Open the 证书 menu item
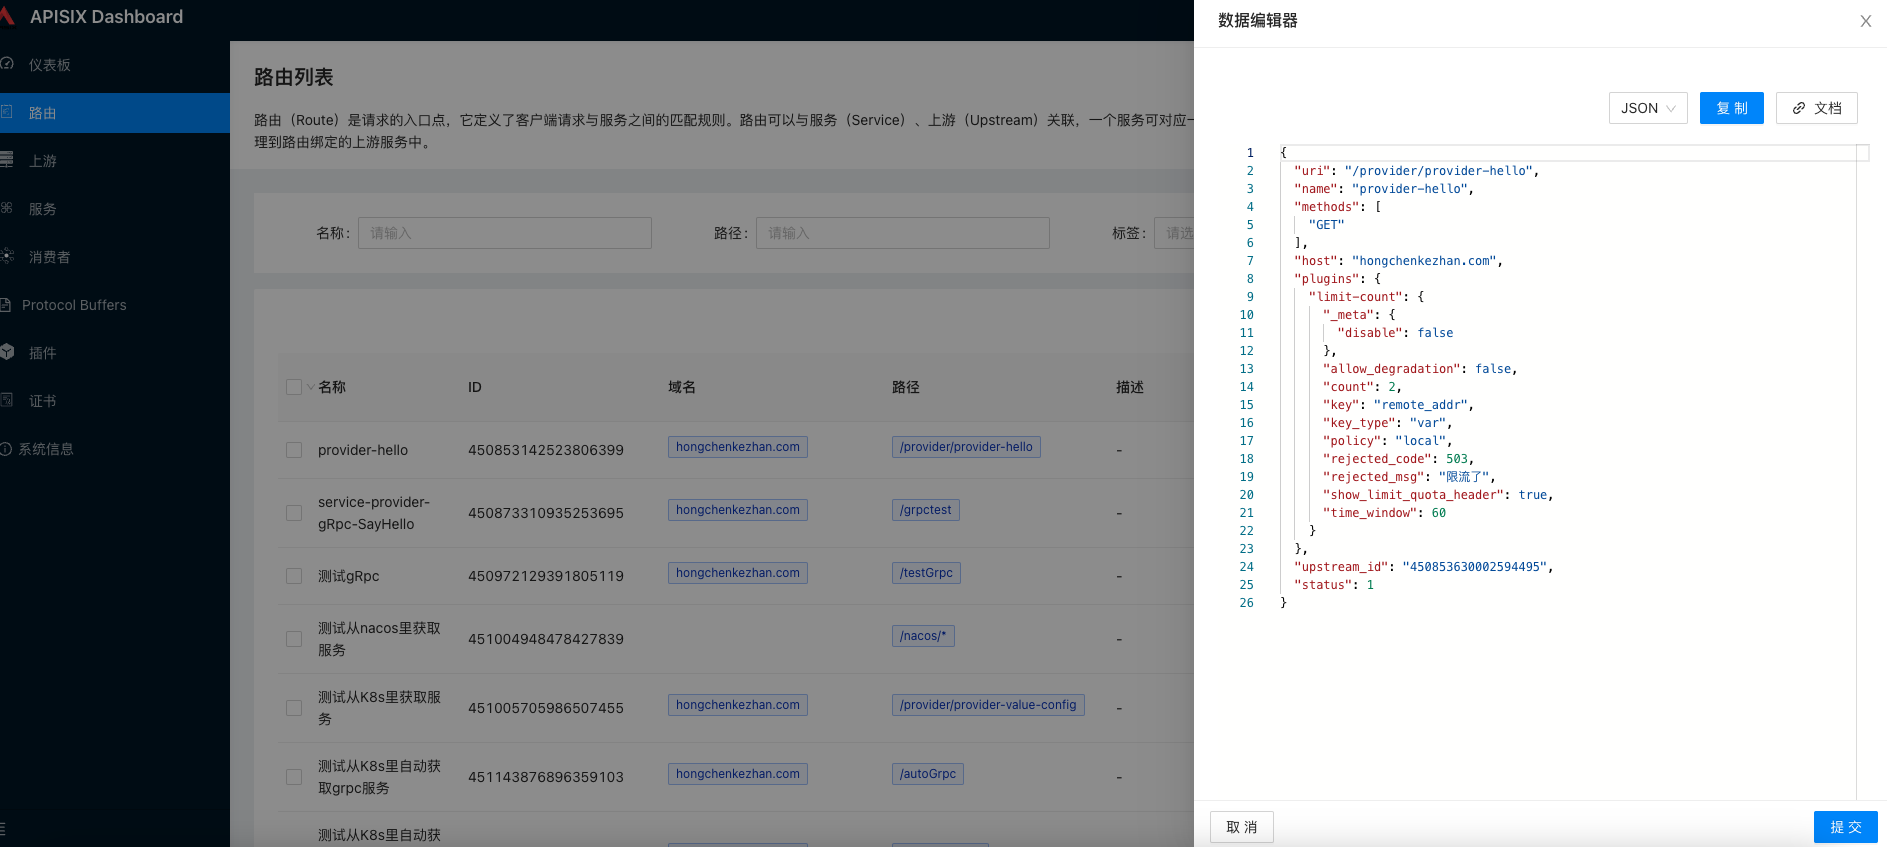The image size is (1887, 847). [115, 401]
